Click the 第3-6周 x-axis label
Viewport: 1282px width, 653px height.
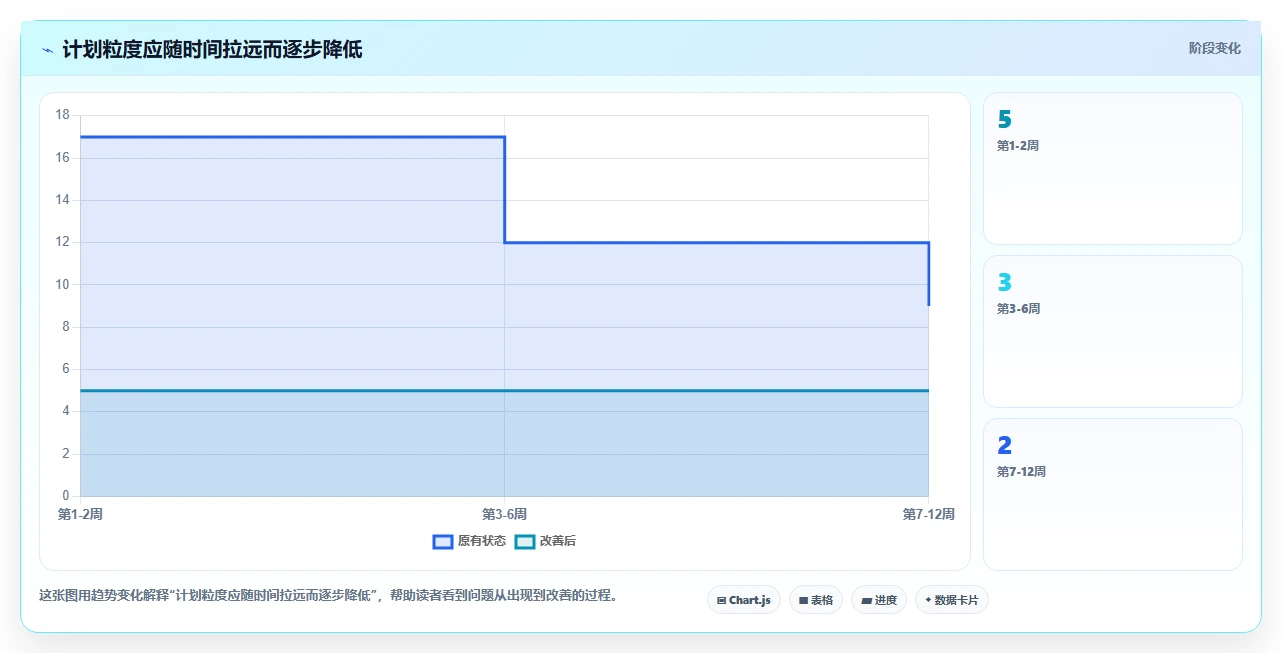(x=504, y=514)
